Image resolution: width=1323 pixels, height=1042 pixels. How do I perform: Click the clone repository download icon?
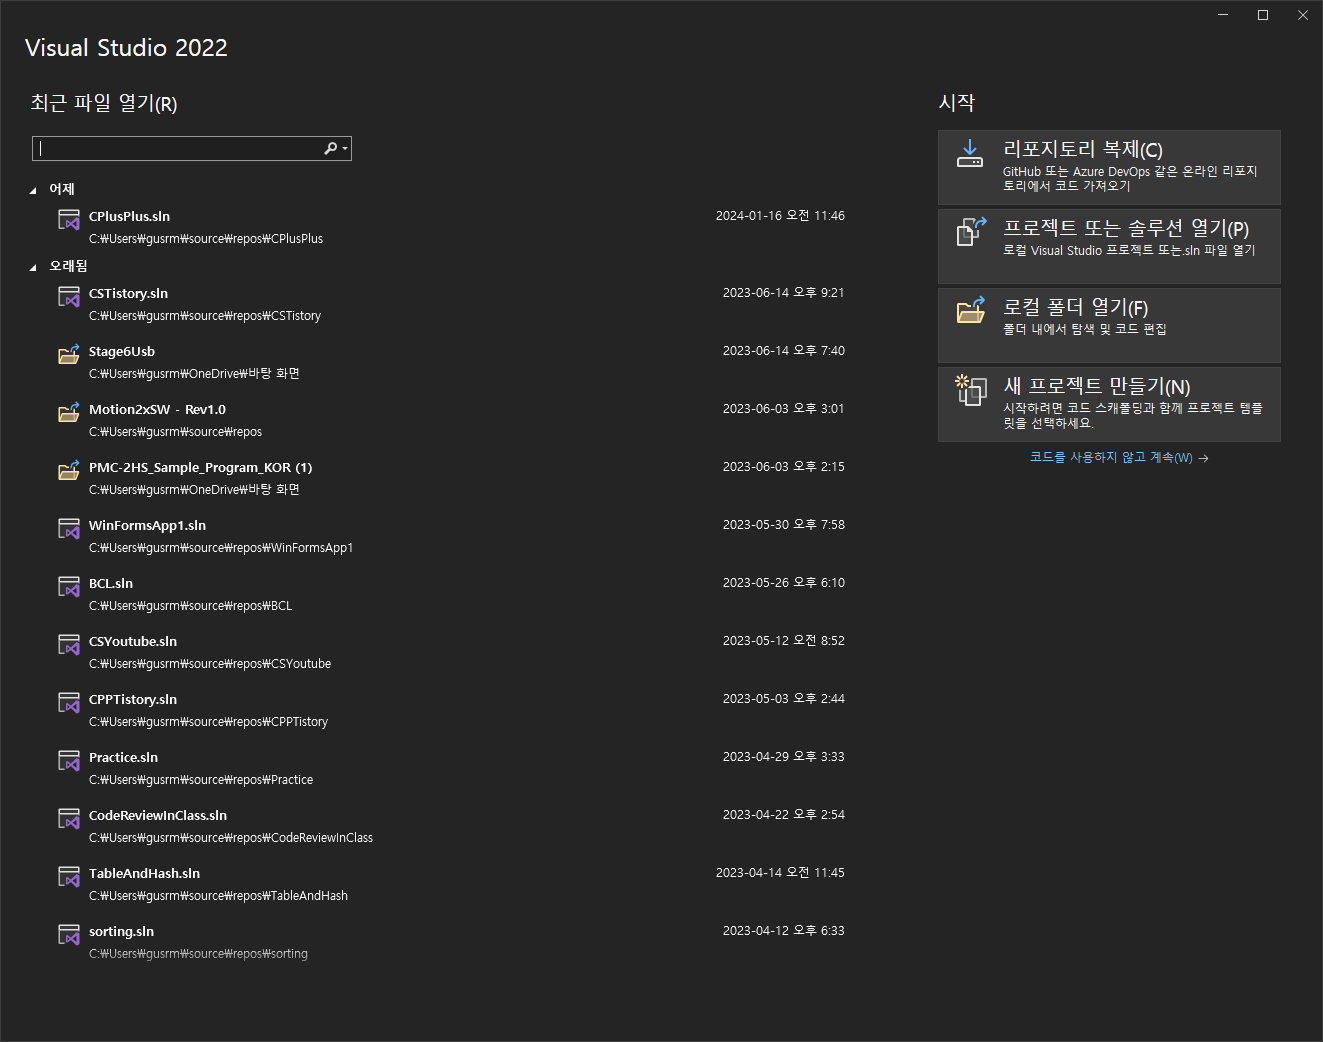[970, 154]
